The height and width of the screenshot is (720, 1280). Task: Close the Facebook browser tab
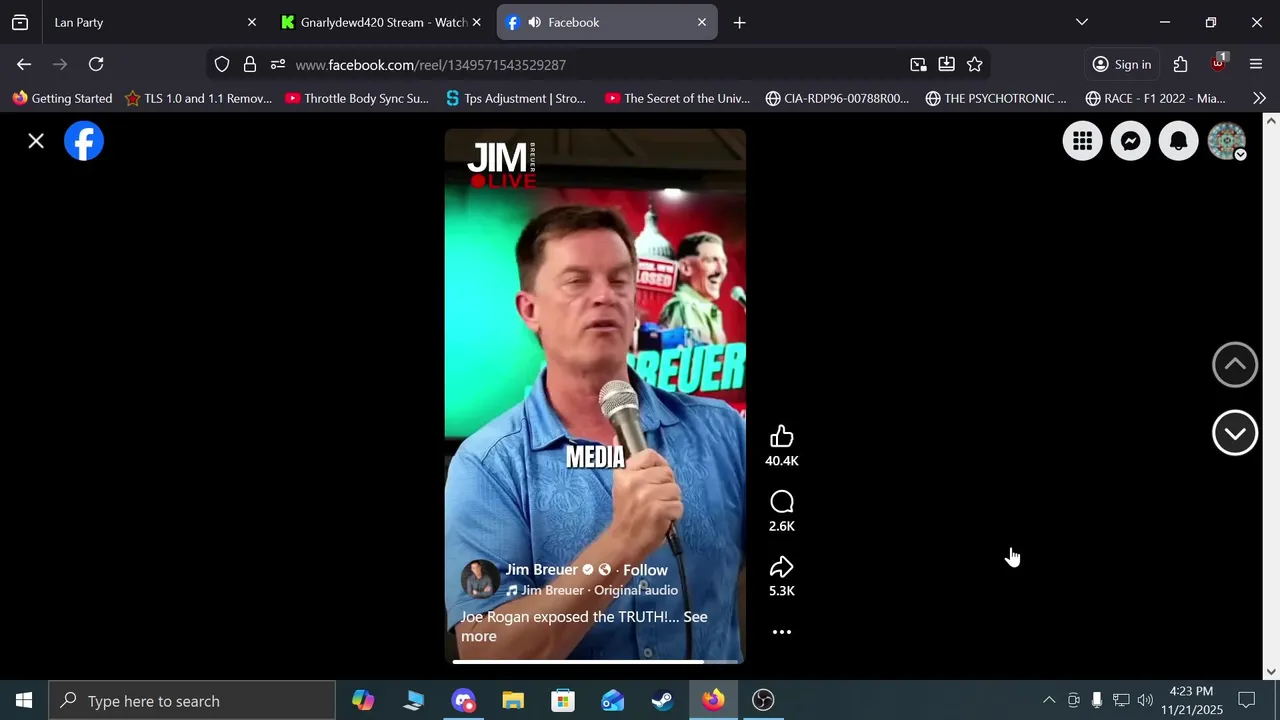click(x=702, y=22)
